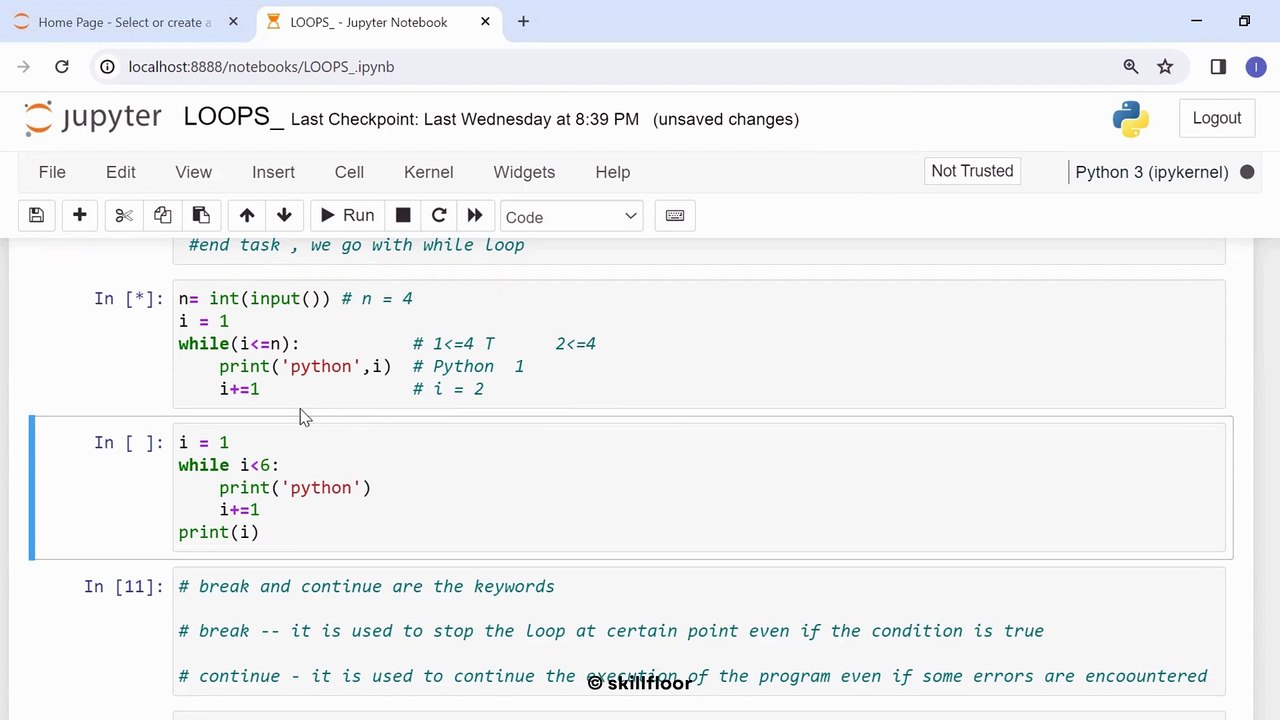
Task: Click the kernel busy indicator circle
Action: [x=1247, y=172]
